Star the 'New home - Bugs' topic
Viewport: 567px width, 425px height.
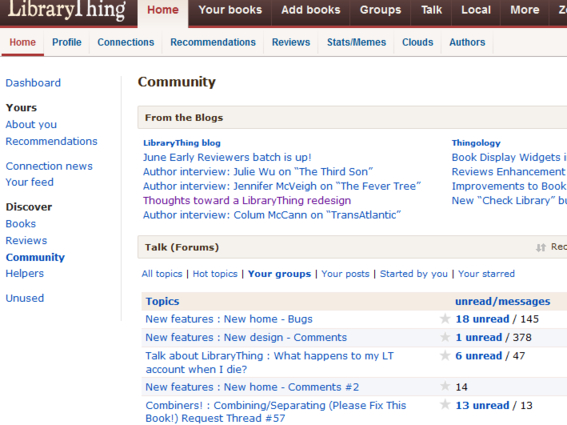(445, 319)
